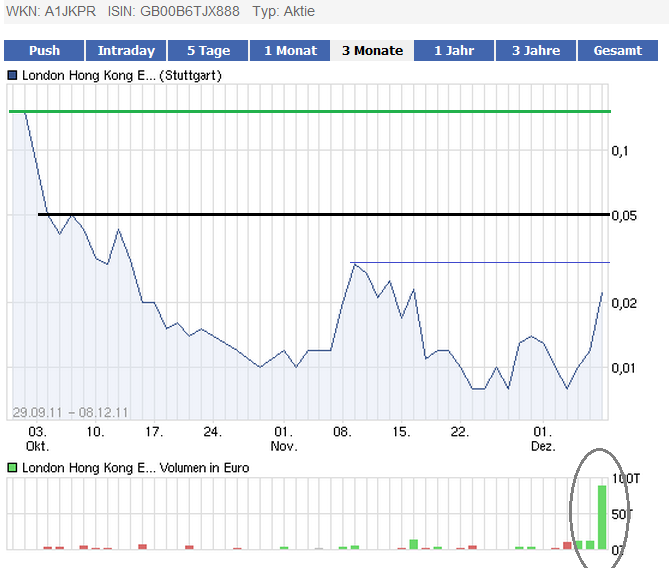Click the 01. Nov. x-axis label

point(284,439)
